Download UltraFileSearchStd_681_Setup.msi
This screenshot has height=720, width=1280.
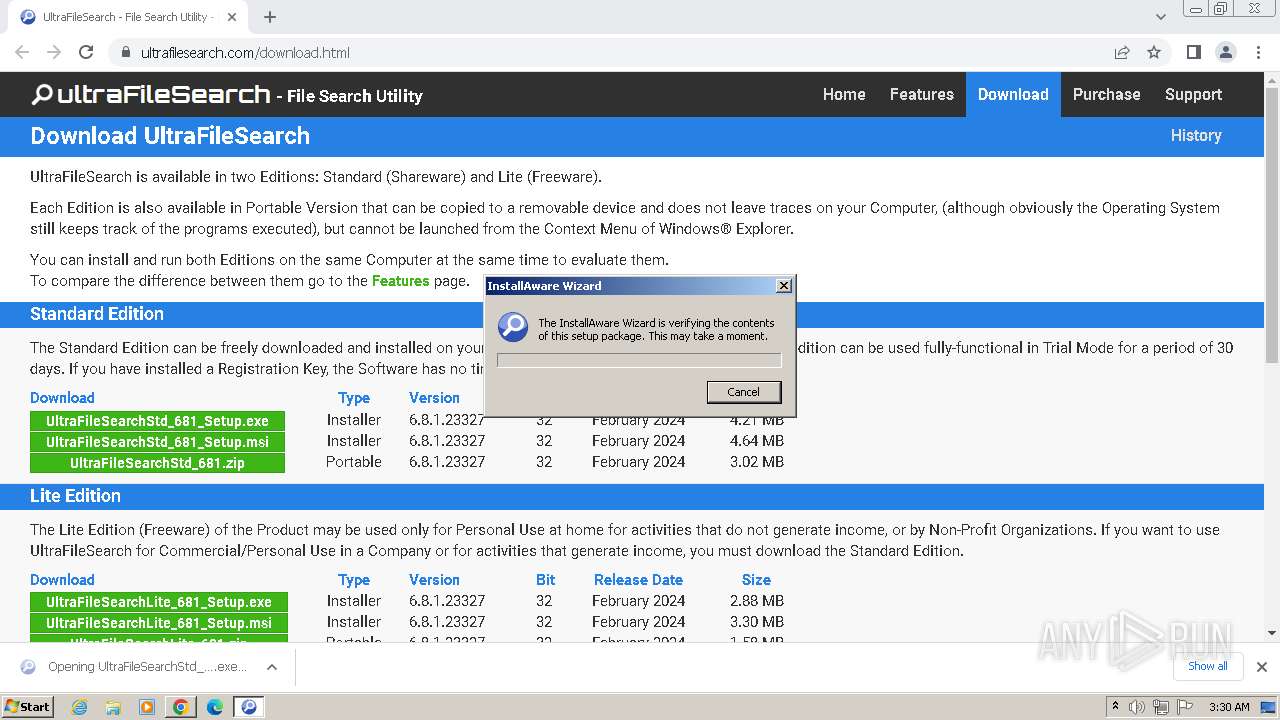pyautogui.click(x=157, y=442)
